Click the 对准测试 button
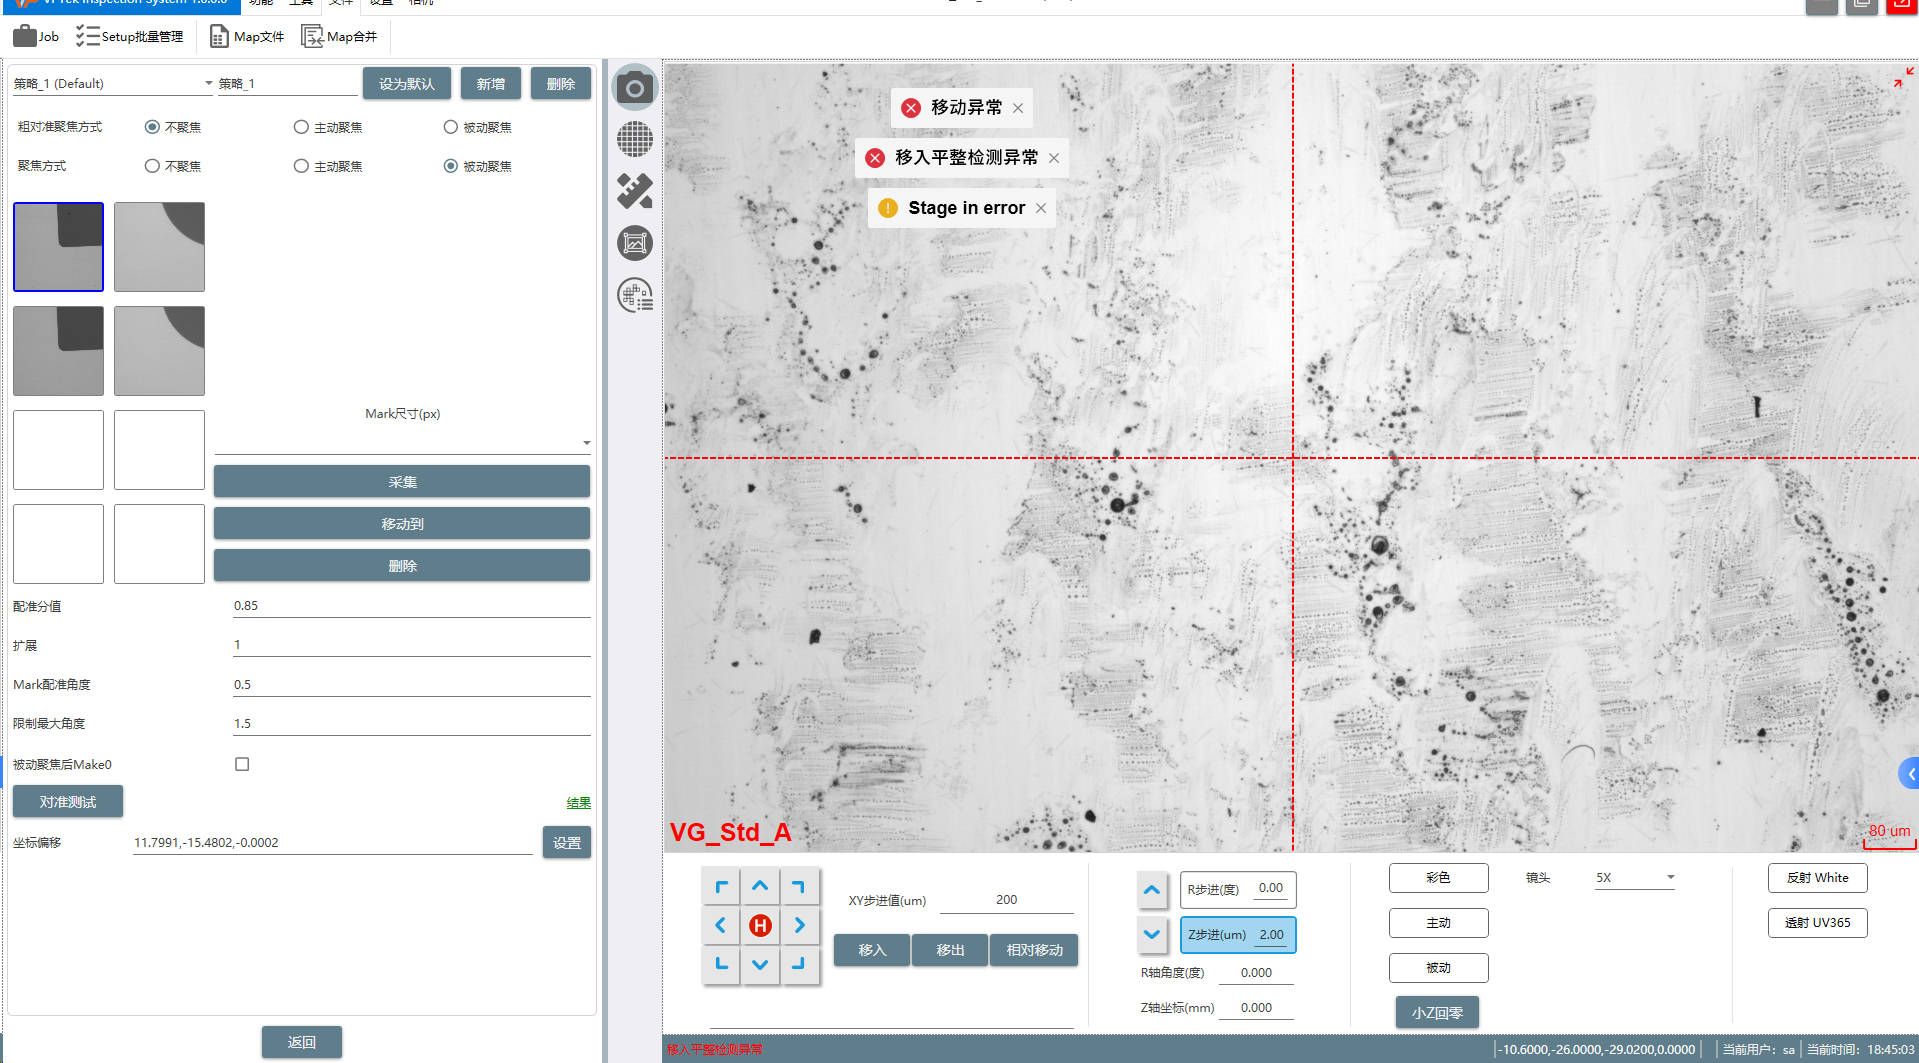This screenshot has width=1919, height=1063. pyautogui.click(x=68, y=802)
